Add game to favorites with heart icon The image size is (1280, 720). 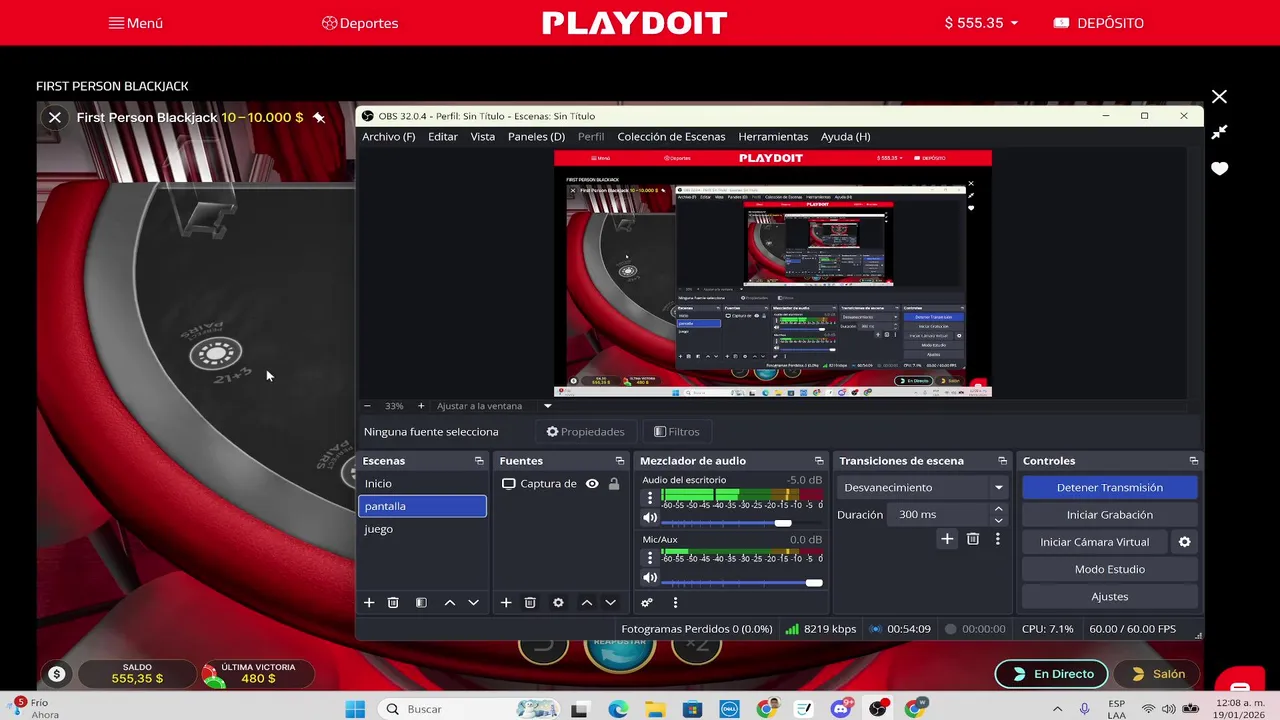[1219, 168]
